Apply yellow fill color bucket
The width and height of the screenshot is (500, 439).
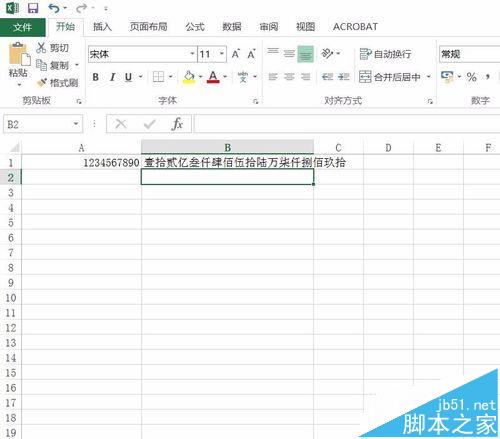coord(189,77)
